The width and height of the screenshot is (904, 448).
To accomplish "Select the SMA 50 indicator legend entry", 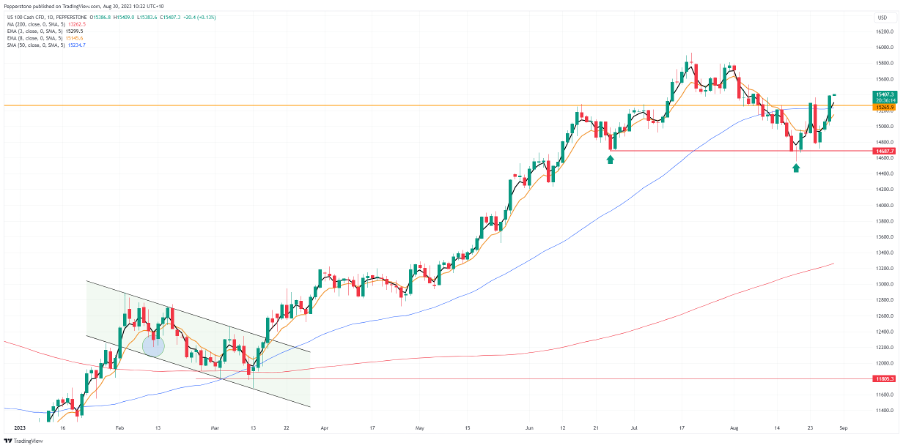I will [x=44, y=44].
